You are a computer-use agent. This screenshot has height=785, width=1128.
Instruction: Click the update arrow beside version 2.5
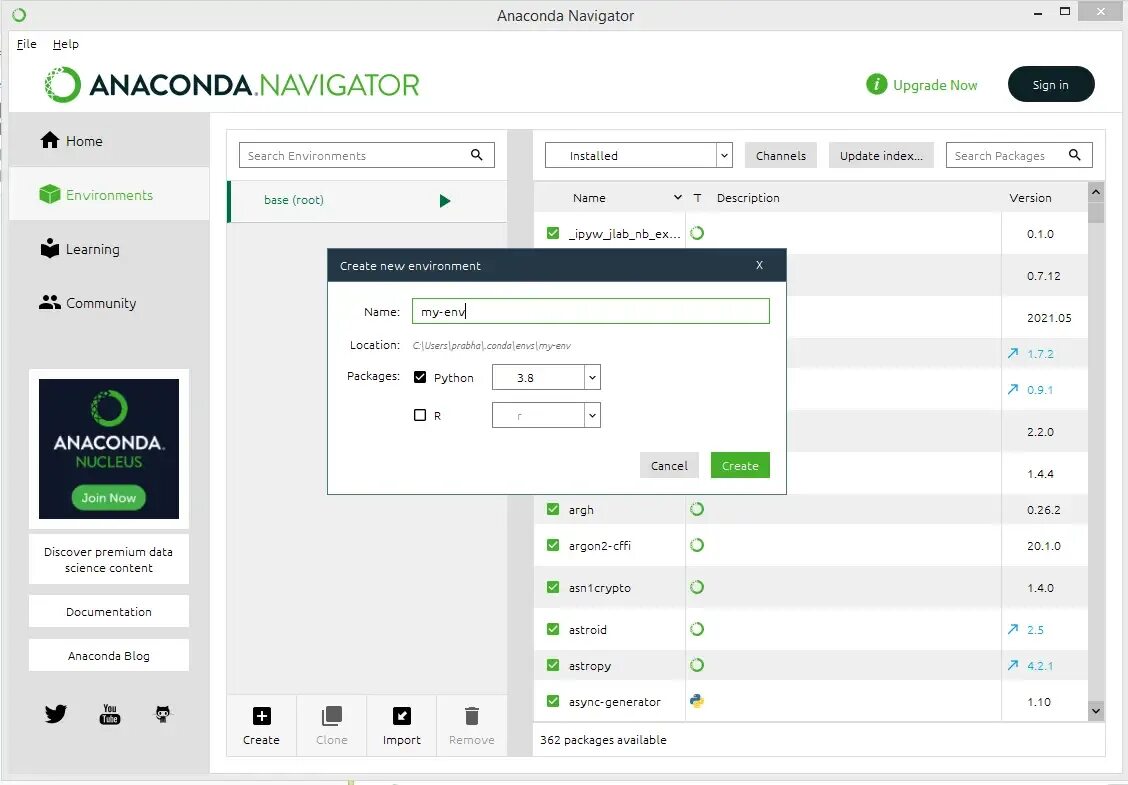point(1013,630)
